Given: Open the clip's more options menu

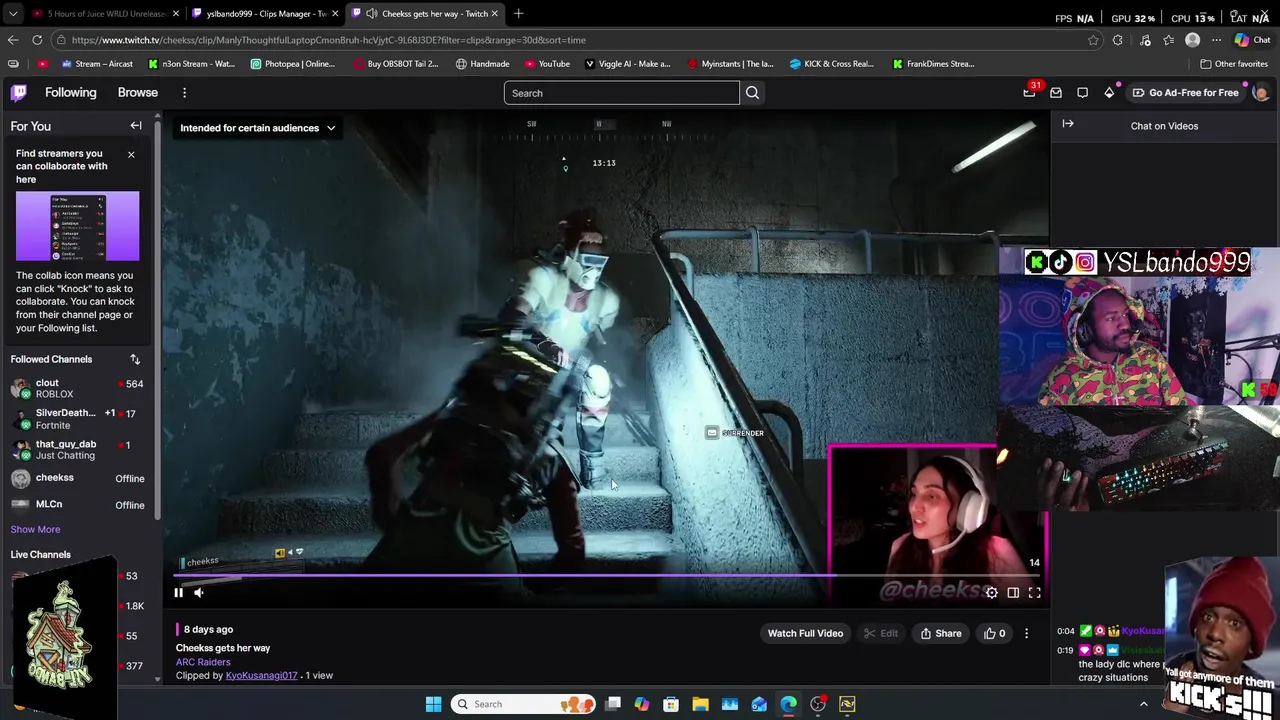Looking at the screenshot, I should tap(1026, 633).
